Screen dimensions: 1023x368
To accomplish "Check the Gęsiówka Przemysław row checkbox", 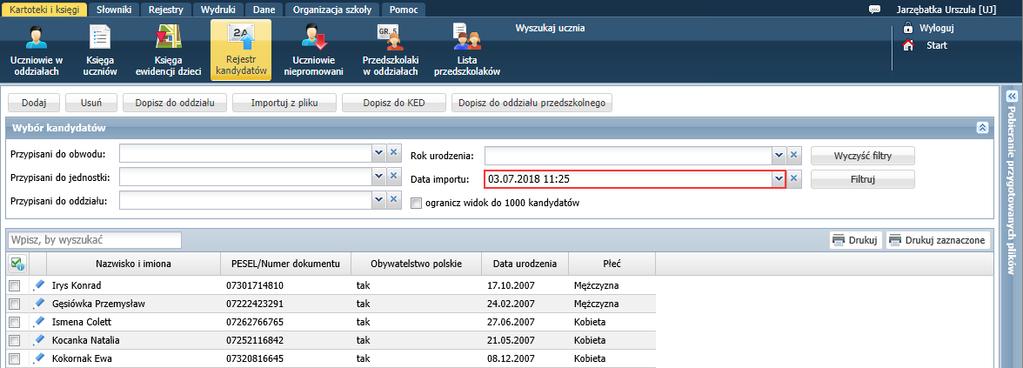I will [x=14, y=304].
